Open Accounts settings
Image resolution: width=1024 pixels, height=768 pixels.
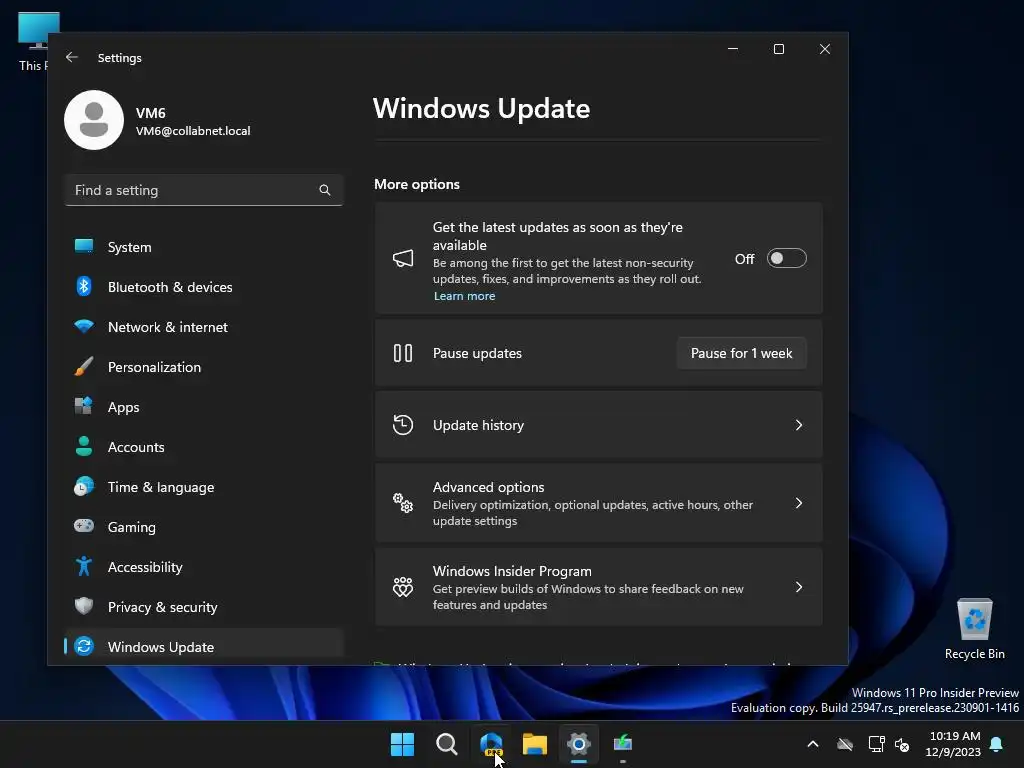[x=204, y=447]
